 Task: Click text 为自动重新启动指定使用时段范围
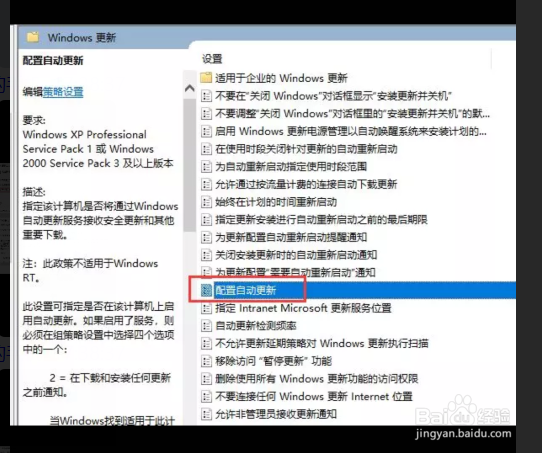coord(291,167)
